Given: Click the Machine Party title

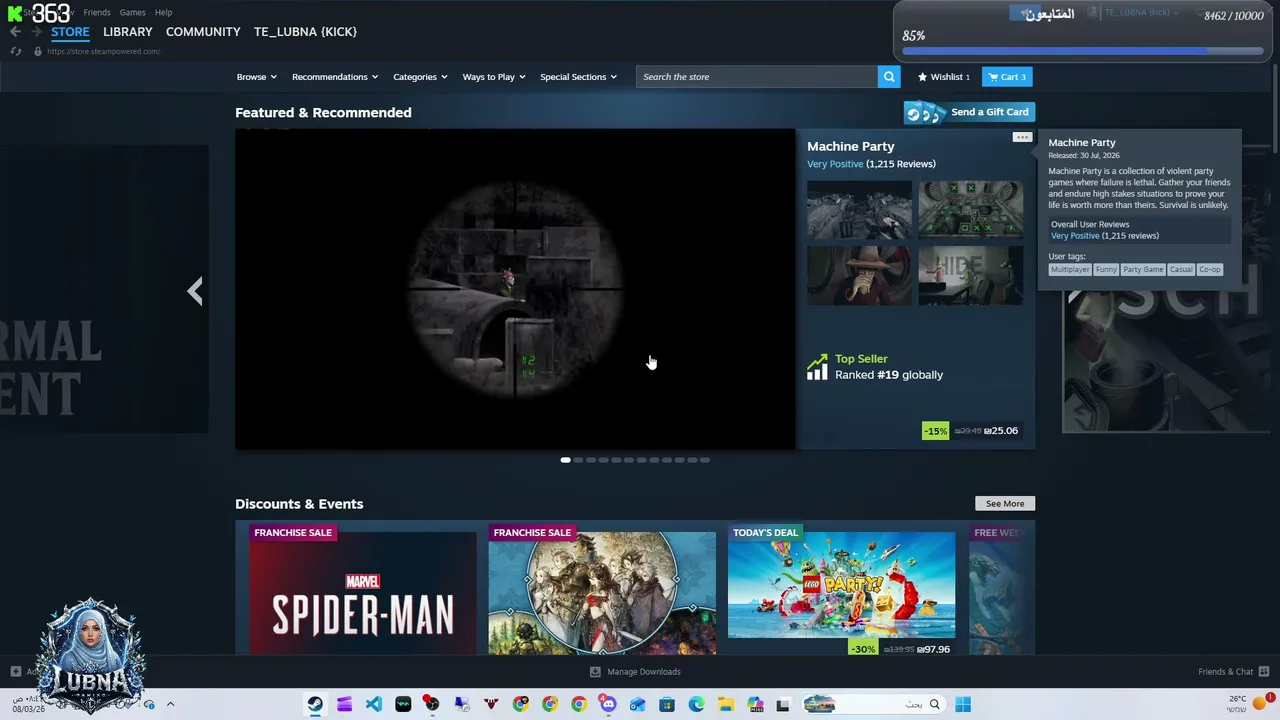Looking at the screenshot, I should click(x=851, y=147).
